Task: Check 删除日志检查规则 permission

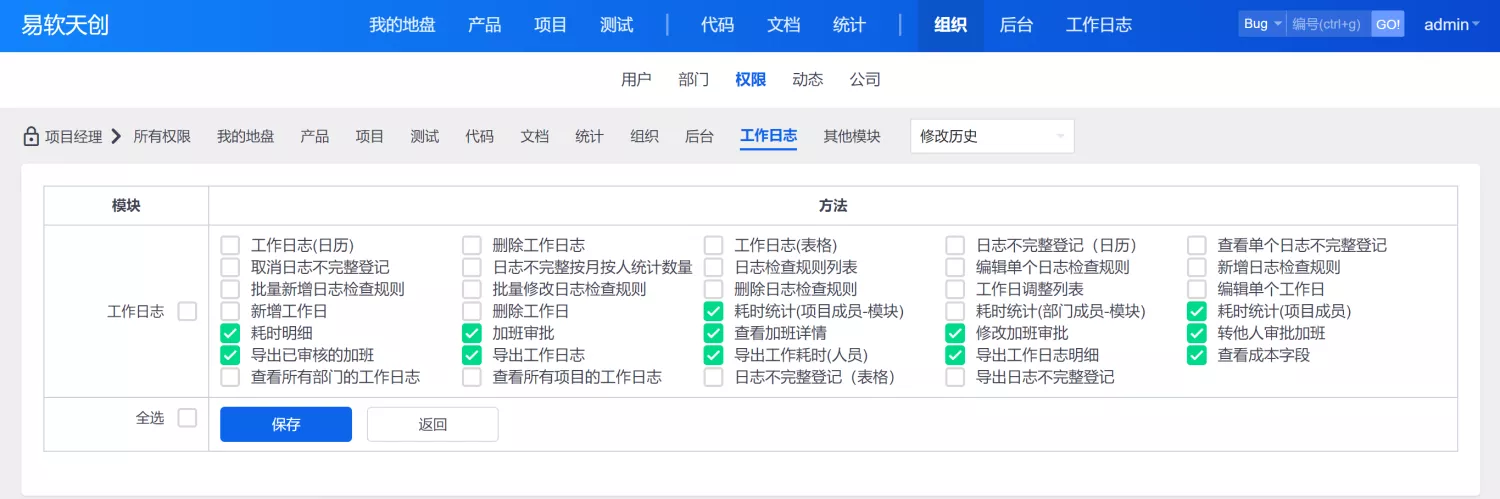Action: (x=713, y=289)
